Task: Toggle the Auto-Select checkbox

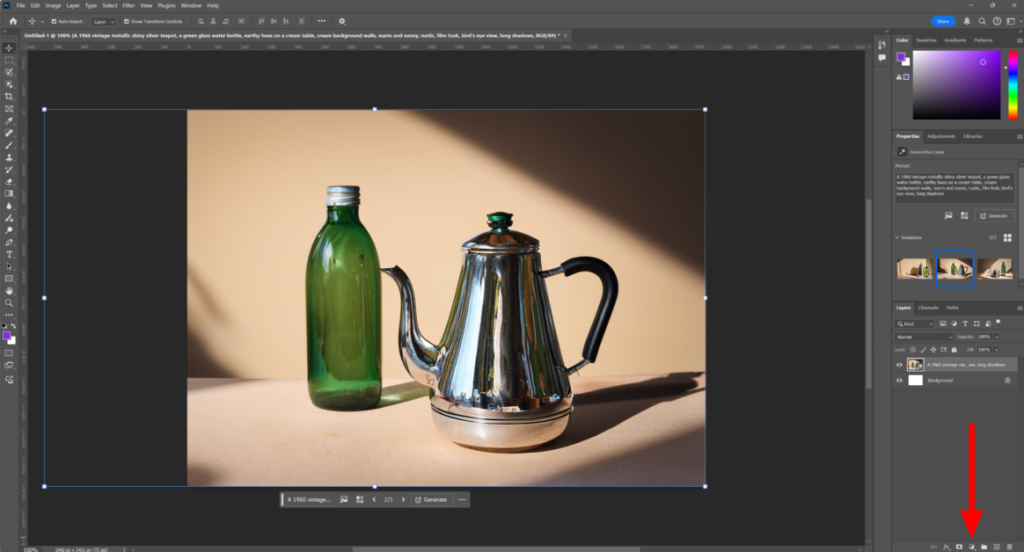Action: (x=54, y=22)
